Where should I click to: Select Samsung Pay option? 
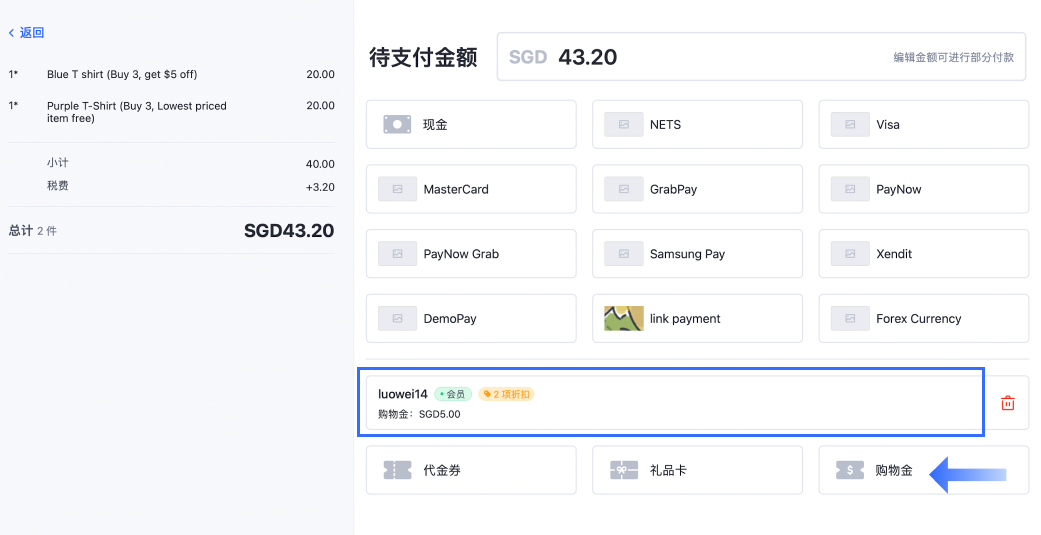point(697,254)
